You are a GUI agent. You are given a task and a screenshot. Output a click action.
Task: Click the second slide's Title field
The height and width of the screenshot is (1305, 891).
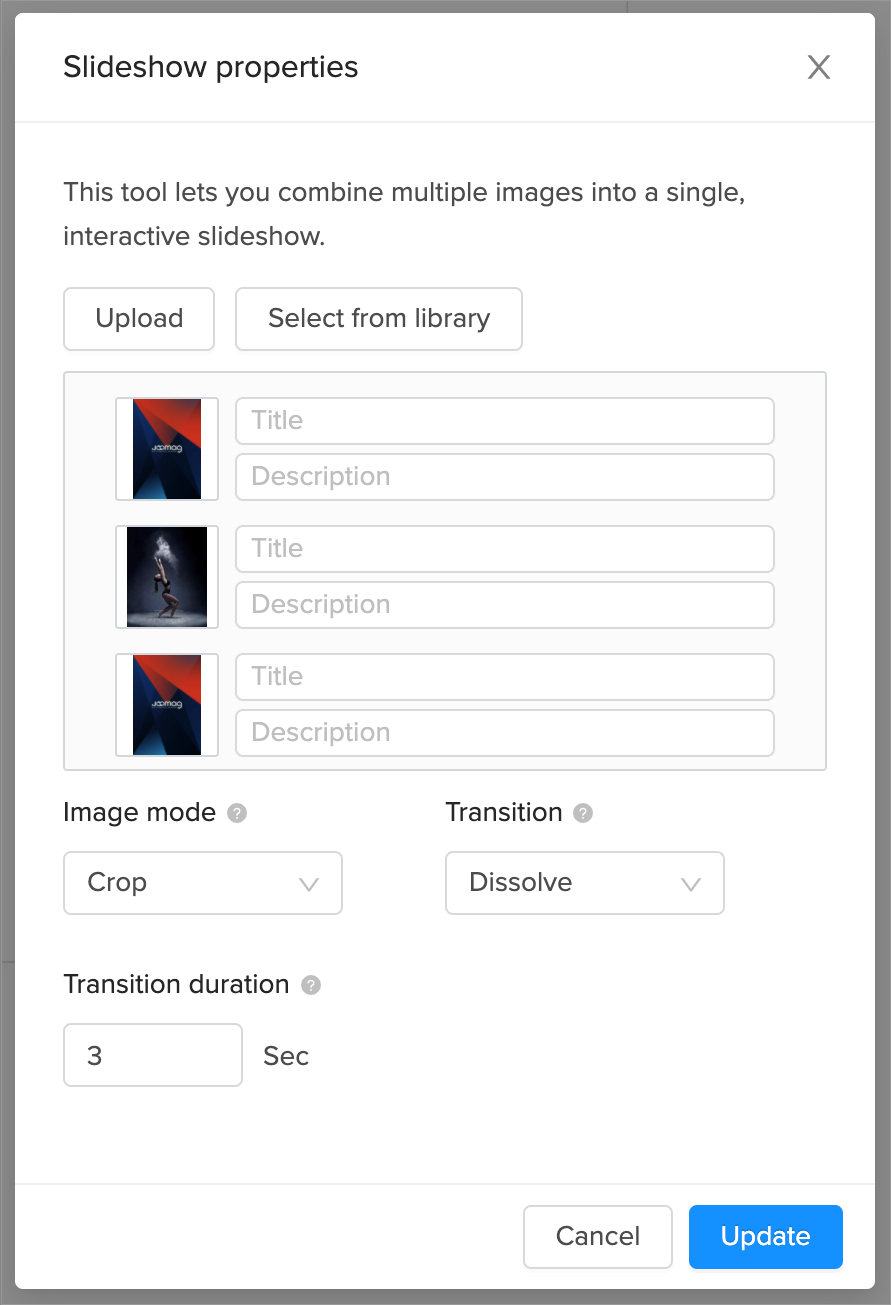click(504, 549)
